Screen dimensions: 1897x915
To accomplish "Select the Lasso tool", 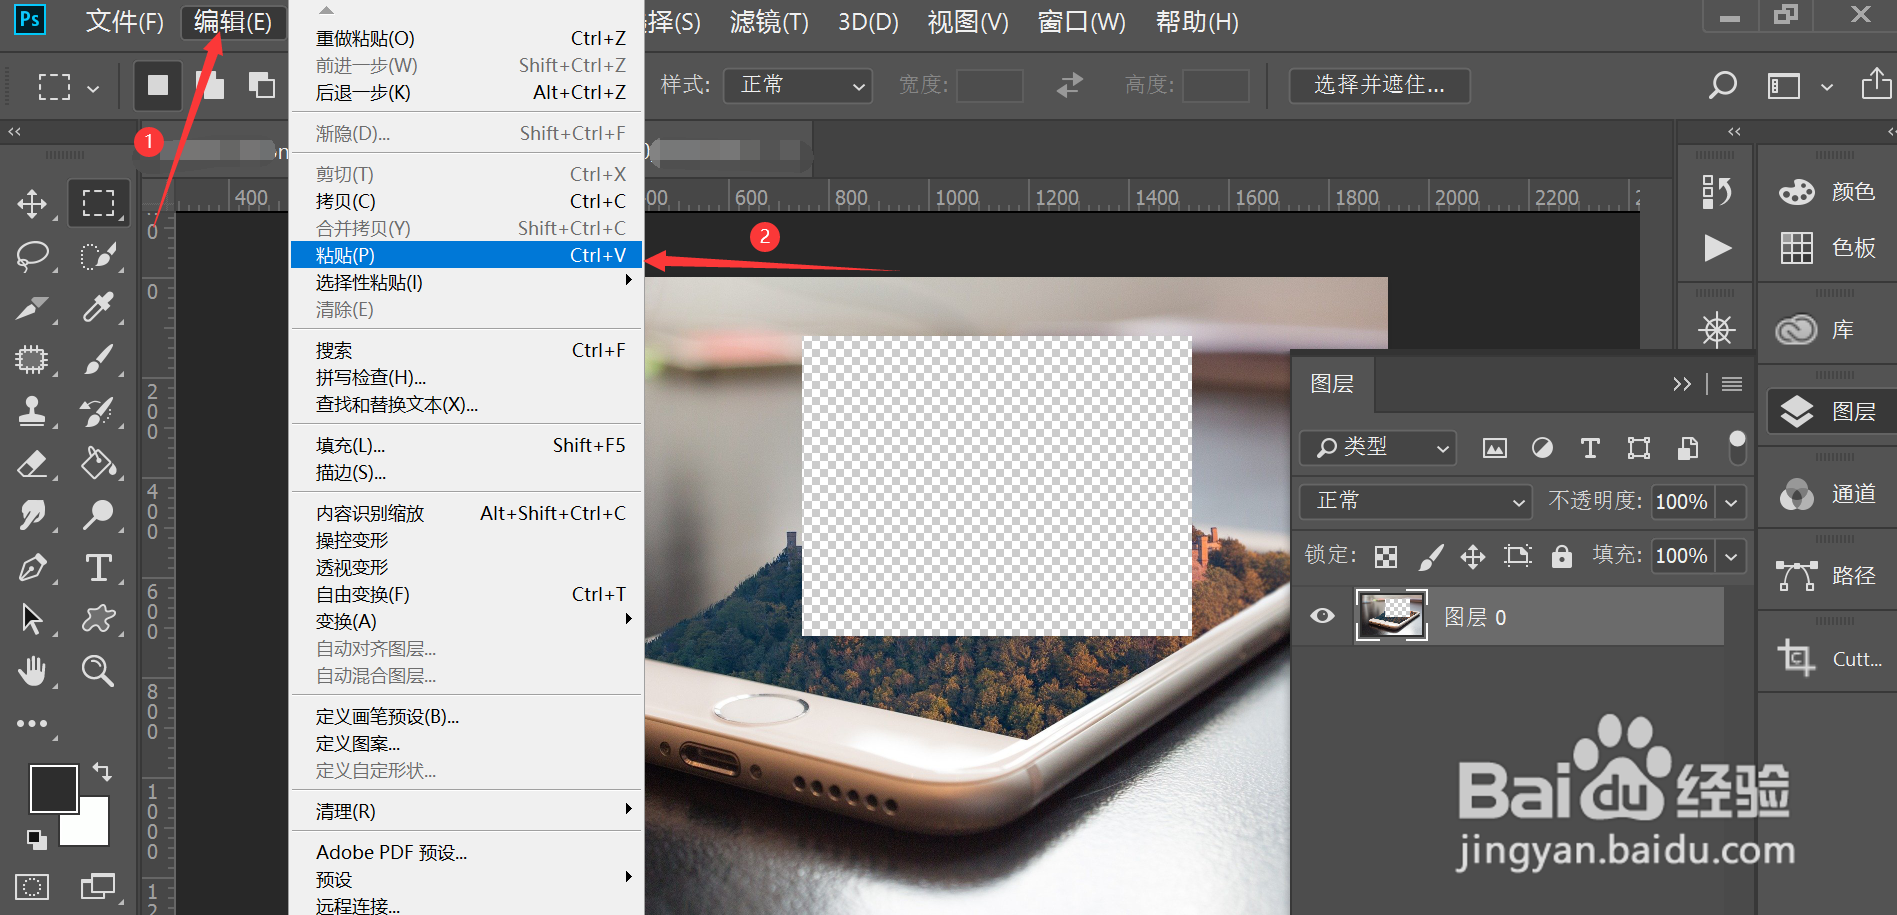I will pos(32,256).
